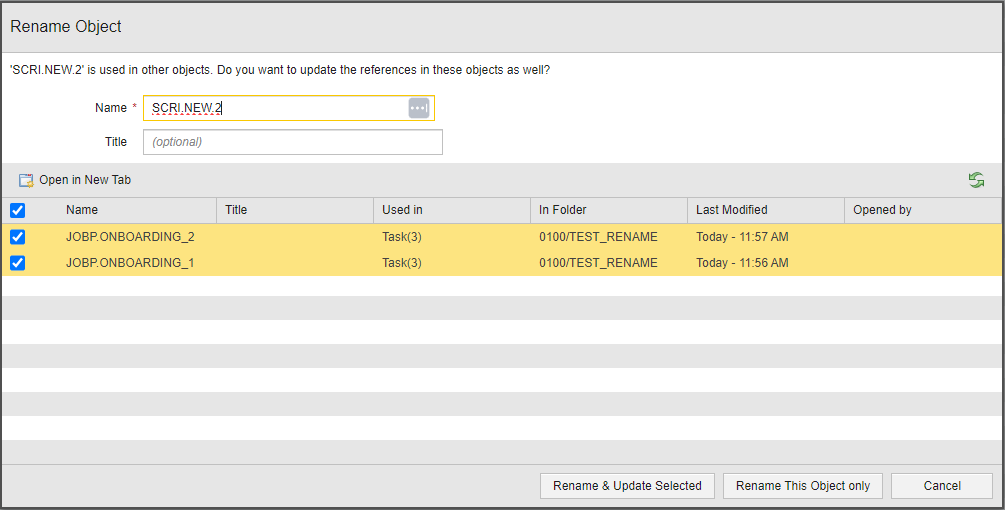1005x510 pixels.
Task: Sort by the Last Modified column header
Action: point(732,210)
